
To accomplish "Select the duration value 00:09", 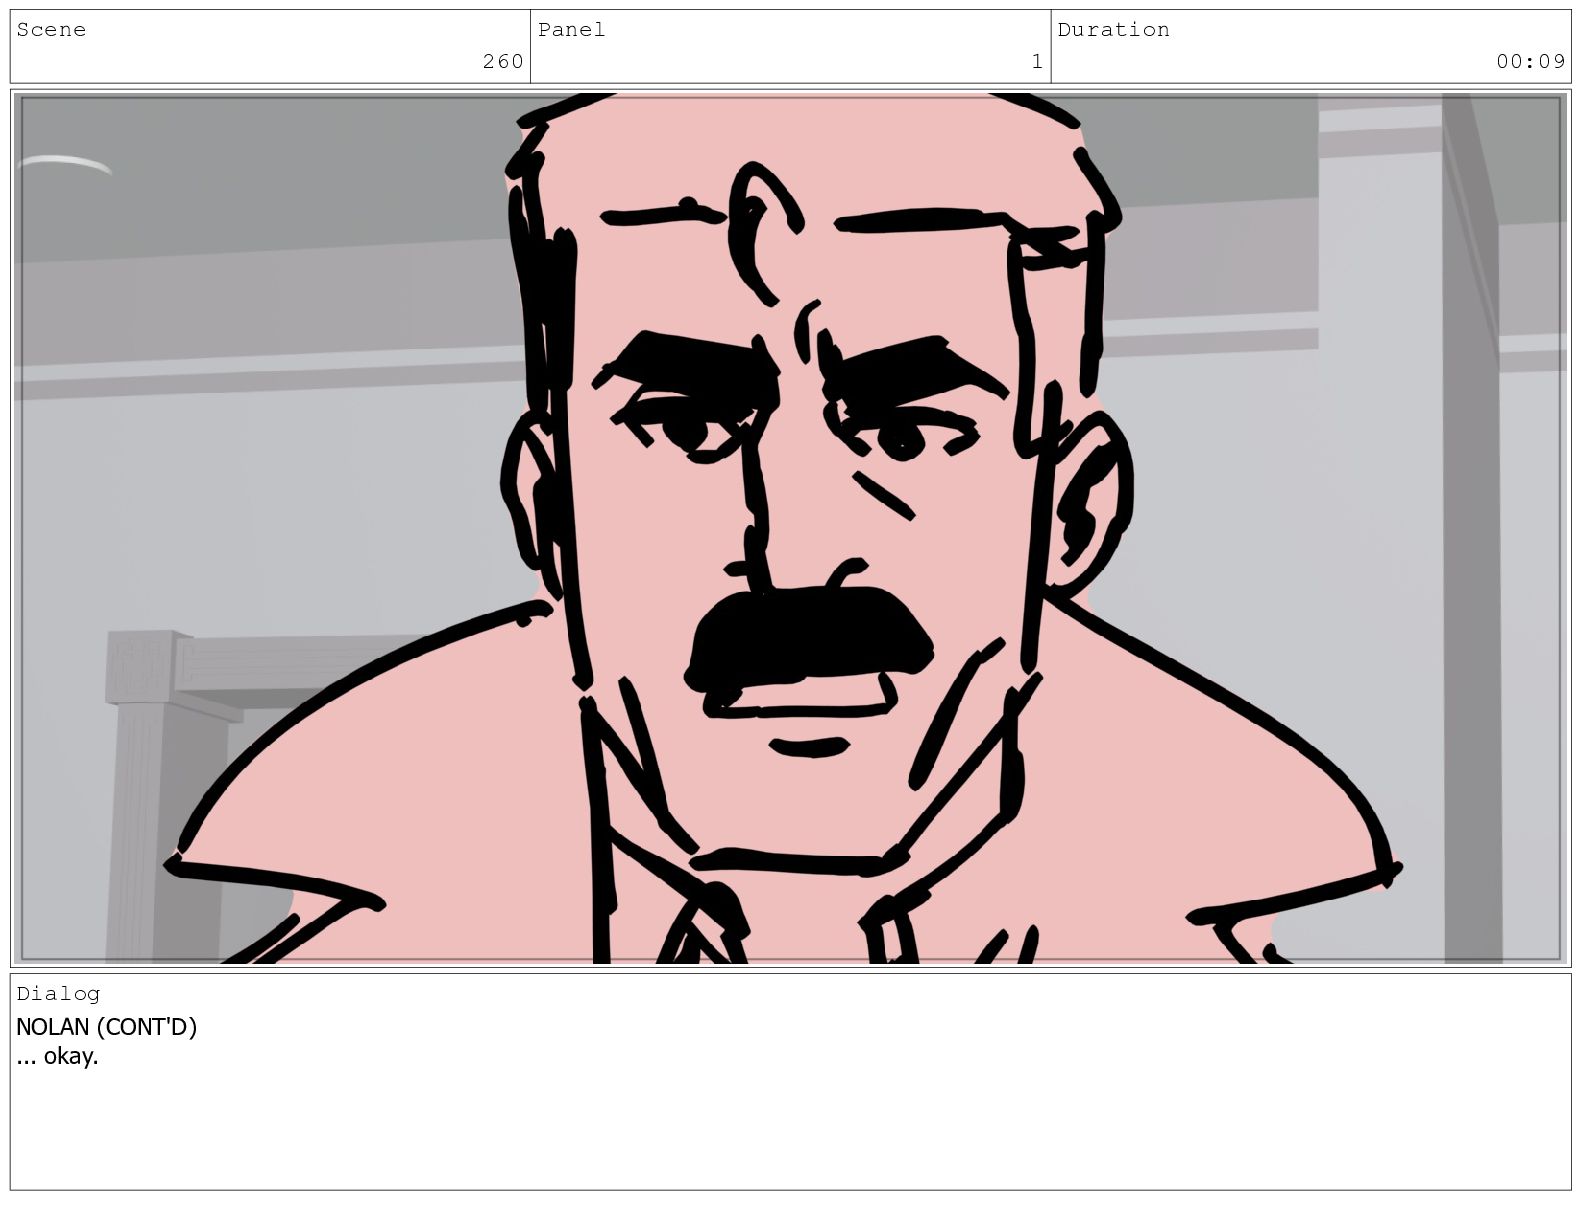I will (x=1530, y=62).
